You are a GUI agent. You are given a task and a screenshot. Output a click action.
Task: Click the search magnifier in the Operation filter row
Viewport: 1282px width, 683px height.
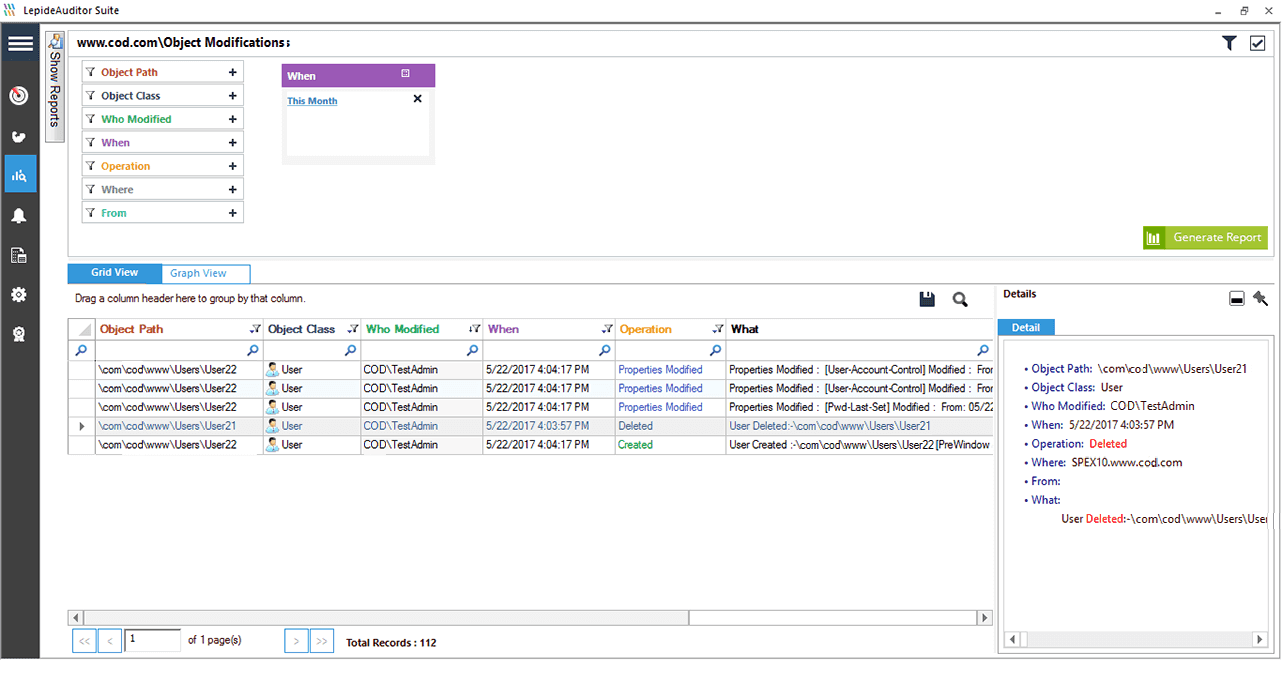[715, 350]
